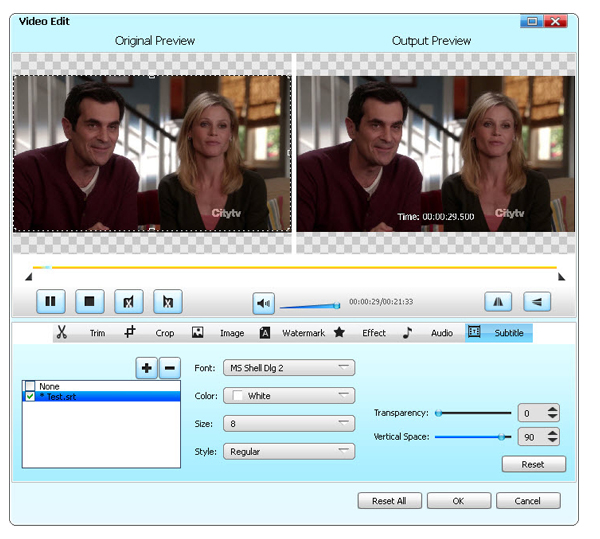600x539 pixels.
Task: Click the Original Preview video frame
Action: pyautogui.click(x=152, y=153)
